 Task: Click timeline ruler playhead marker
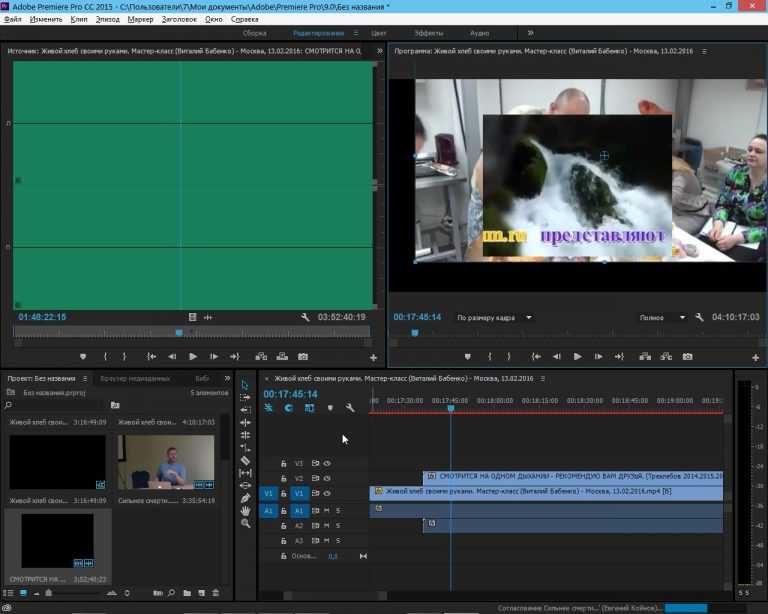451,408
